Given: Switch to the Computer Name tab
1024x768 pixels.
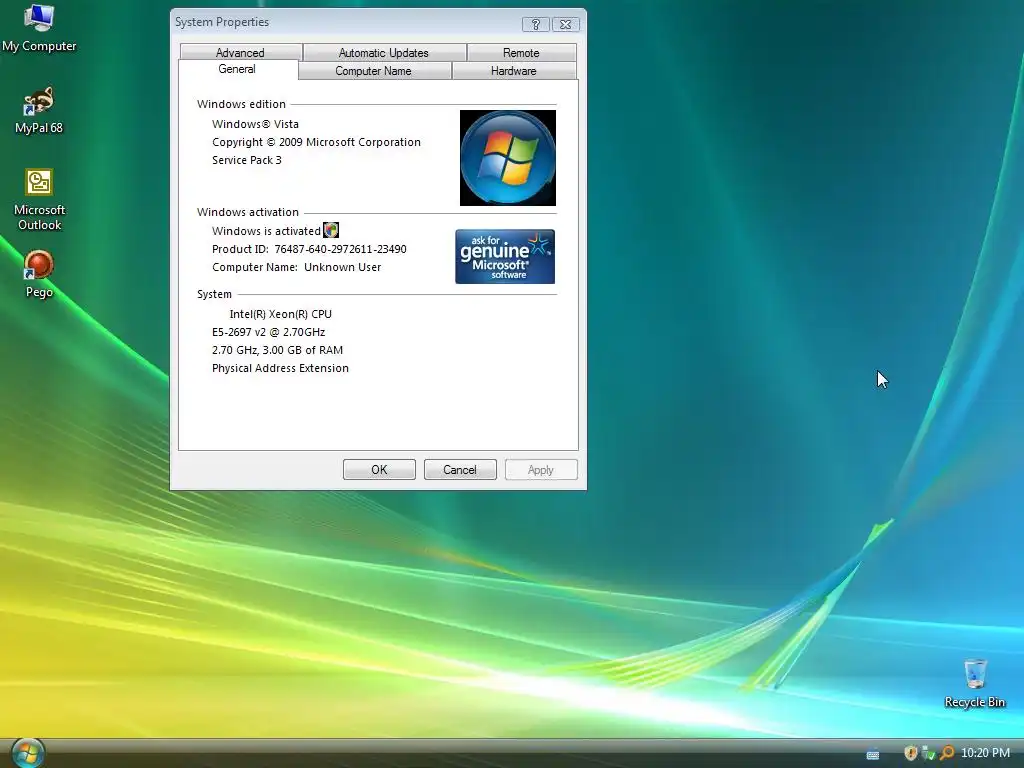Looking at the screenshot, I should coord(374,71).
